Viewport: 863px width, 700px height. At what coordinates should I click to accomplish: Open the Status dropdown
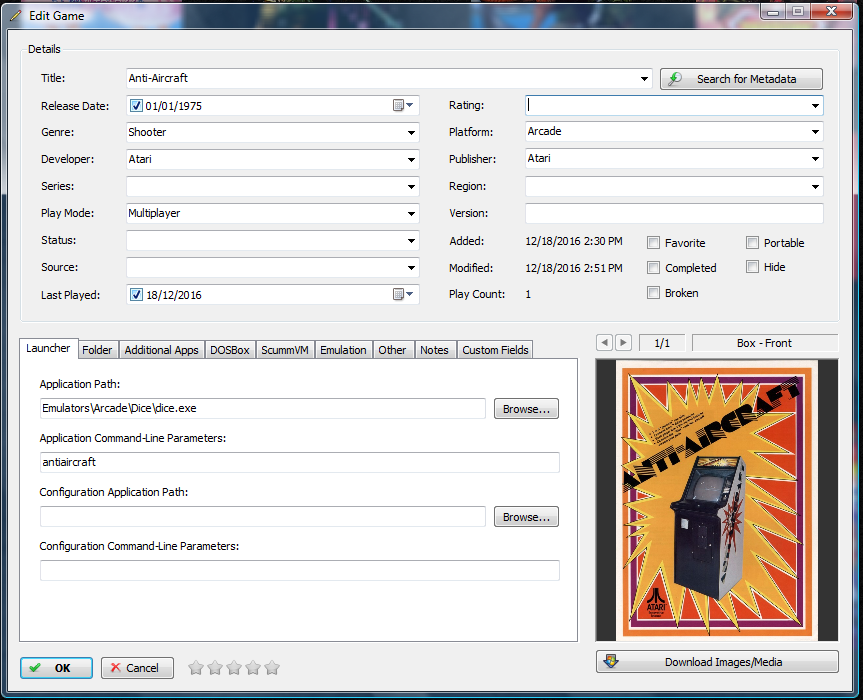tap(411, 240)
